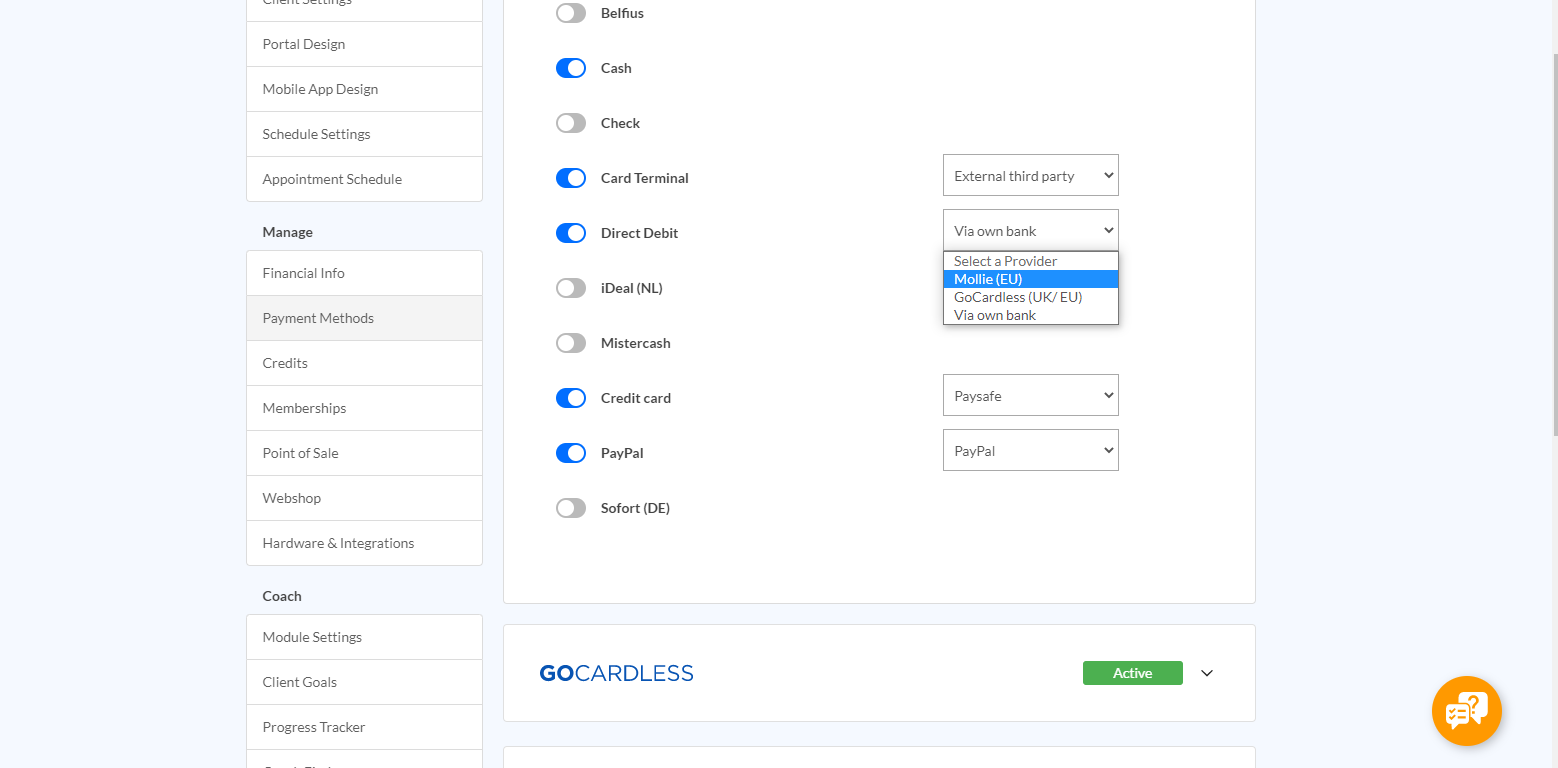1558x768 pixels.
Task: Click the green Active button
Action: [1132, 672]
